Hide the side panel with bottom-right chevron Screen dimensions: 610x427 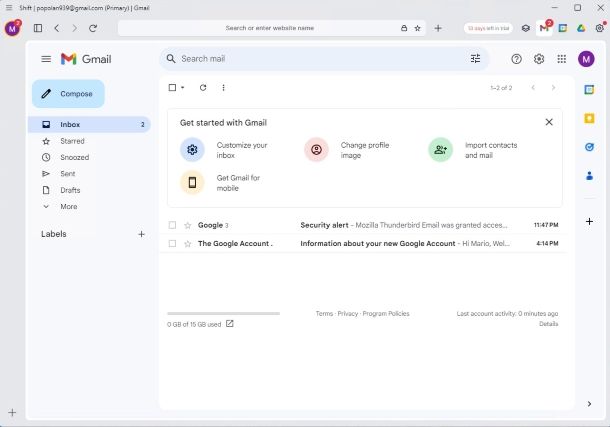coord(589,404)
